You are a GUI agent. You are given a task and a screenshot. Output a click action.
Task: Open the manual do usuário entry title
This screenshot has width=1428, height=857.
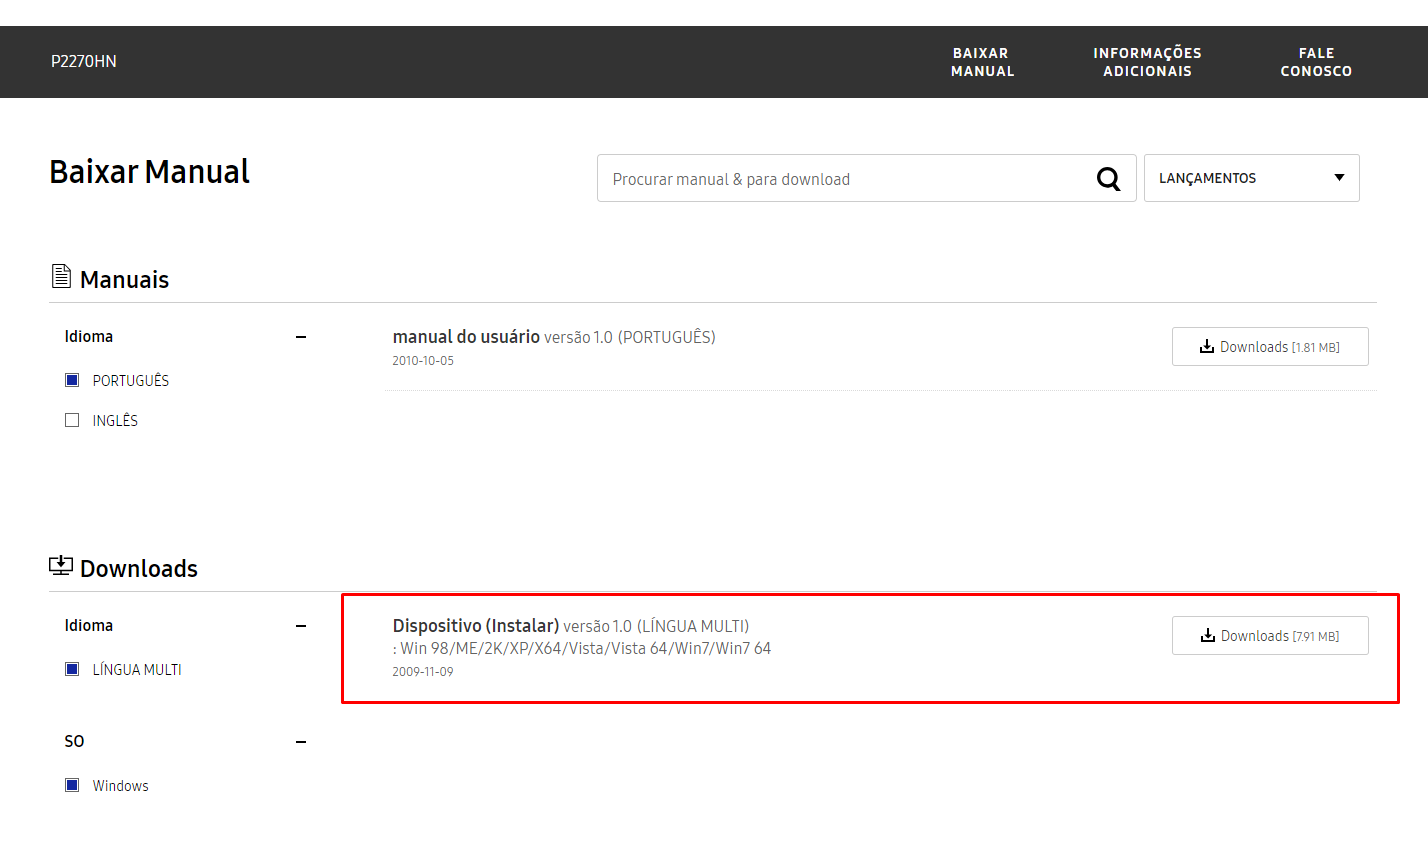pyautogui.click(x=466, y=337)
